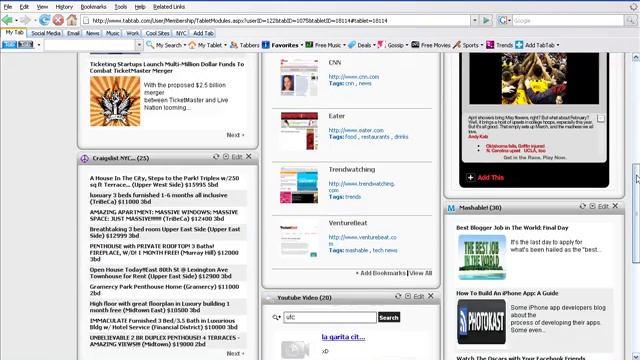640x360 pixels.
Task: Click the blue TabTab logo button in the toolbar
Action: [x=9, y=45]
